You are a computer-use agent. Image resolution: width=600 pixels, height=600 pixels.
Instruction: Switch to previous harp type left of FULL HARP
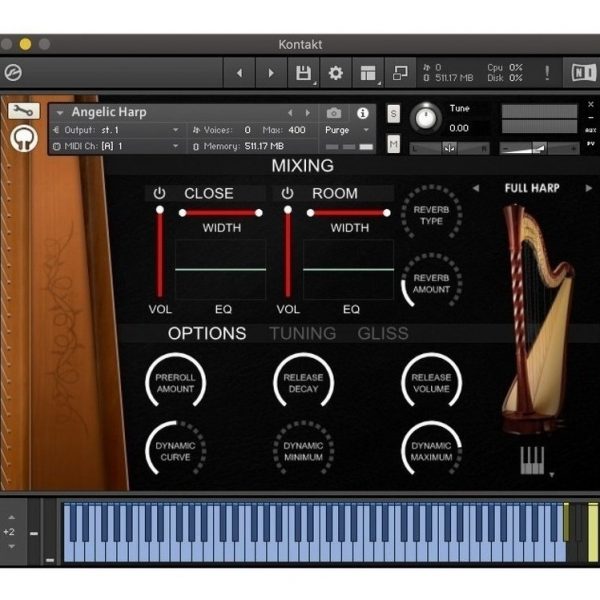click(476, 188)
